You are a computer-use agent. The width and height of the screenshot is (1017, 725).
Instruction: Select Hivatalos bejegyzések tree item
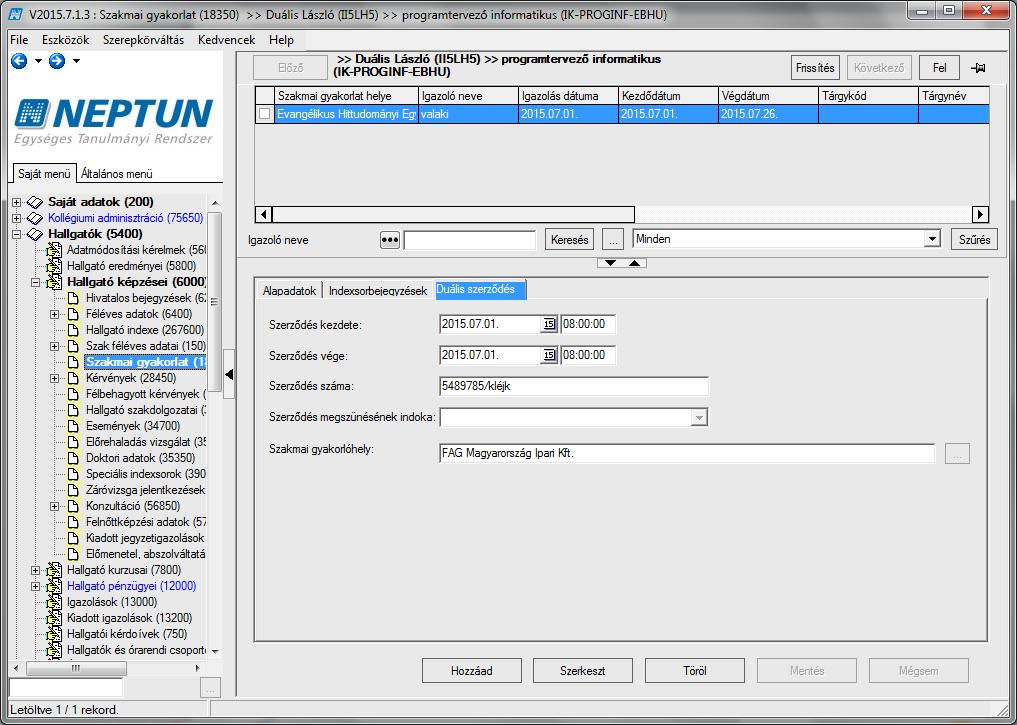tap(146, 298)
